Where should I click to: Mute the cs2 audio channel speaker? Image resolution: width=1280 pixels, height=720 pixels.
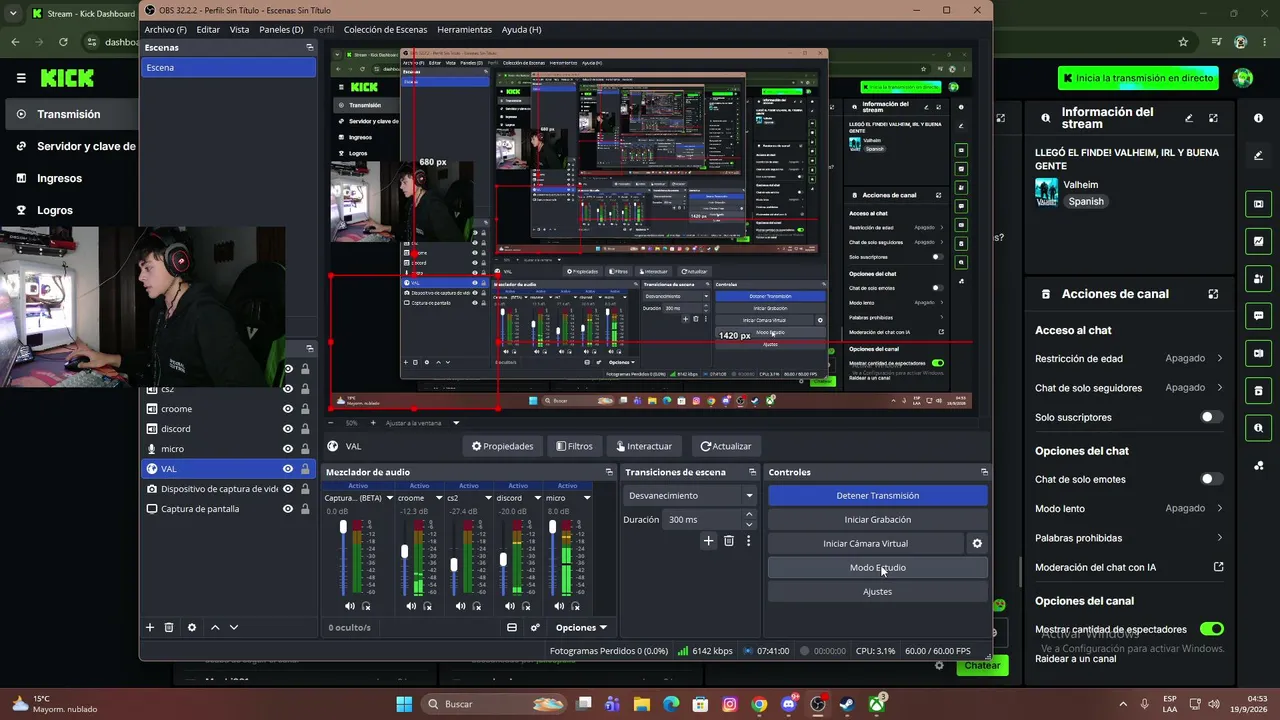[x=460, y=606]
